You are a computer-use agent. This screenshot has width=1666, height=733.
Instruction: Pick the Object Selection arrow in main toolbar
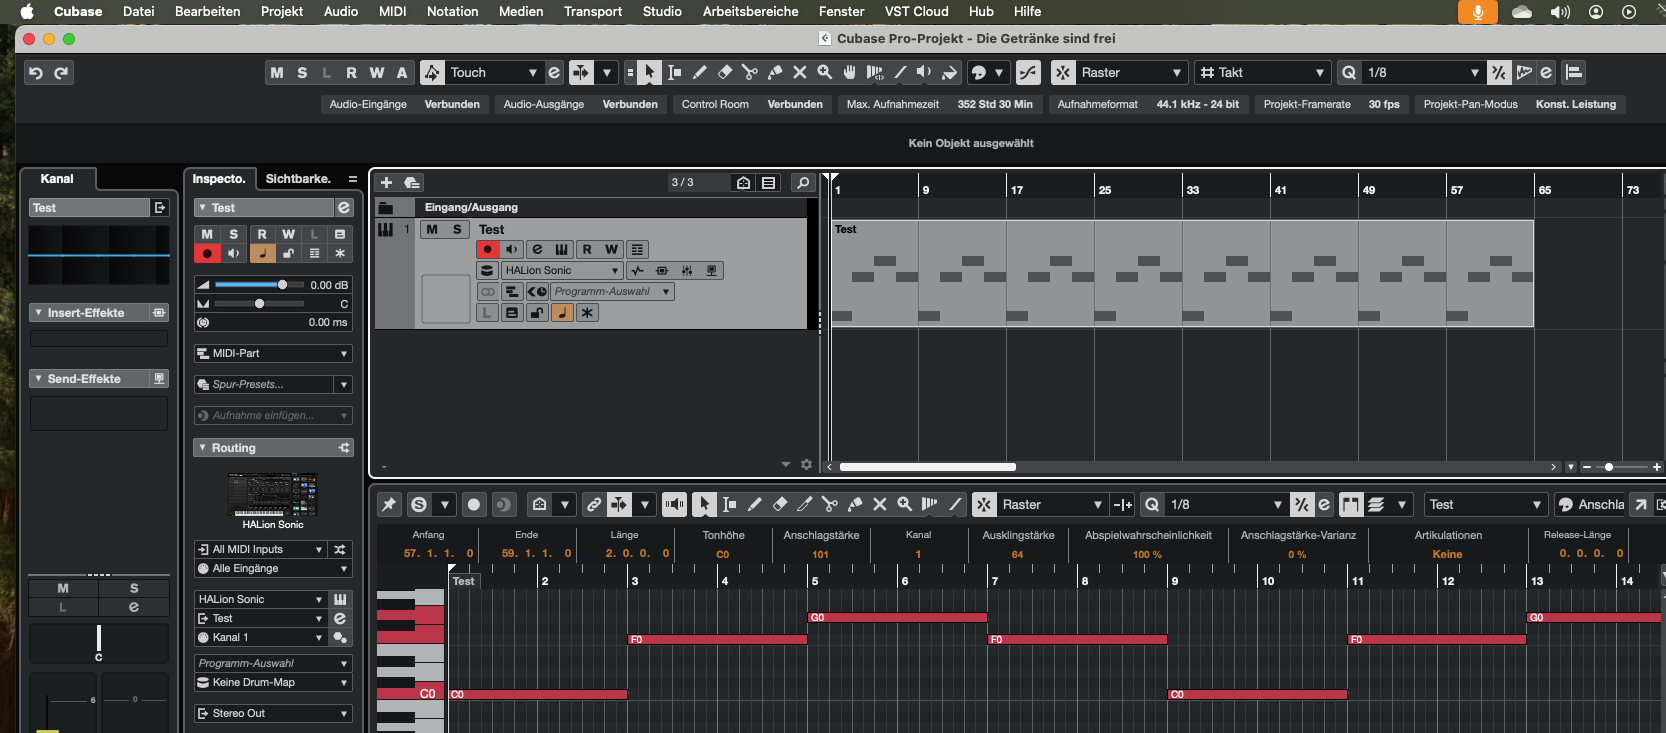point(650,72)
